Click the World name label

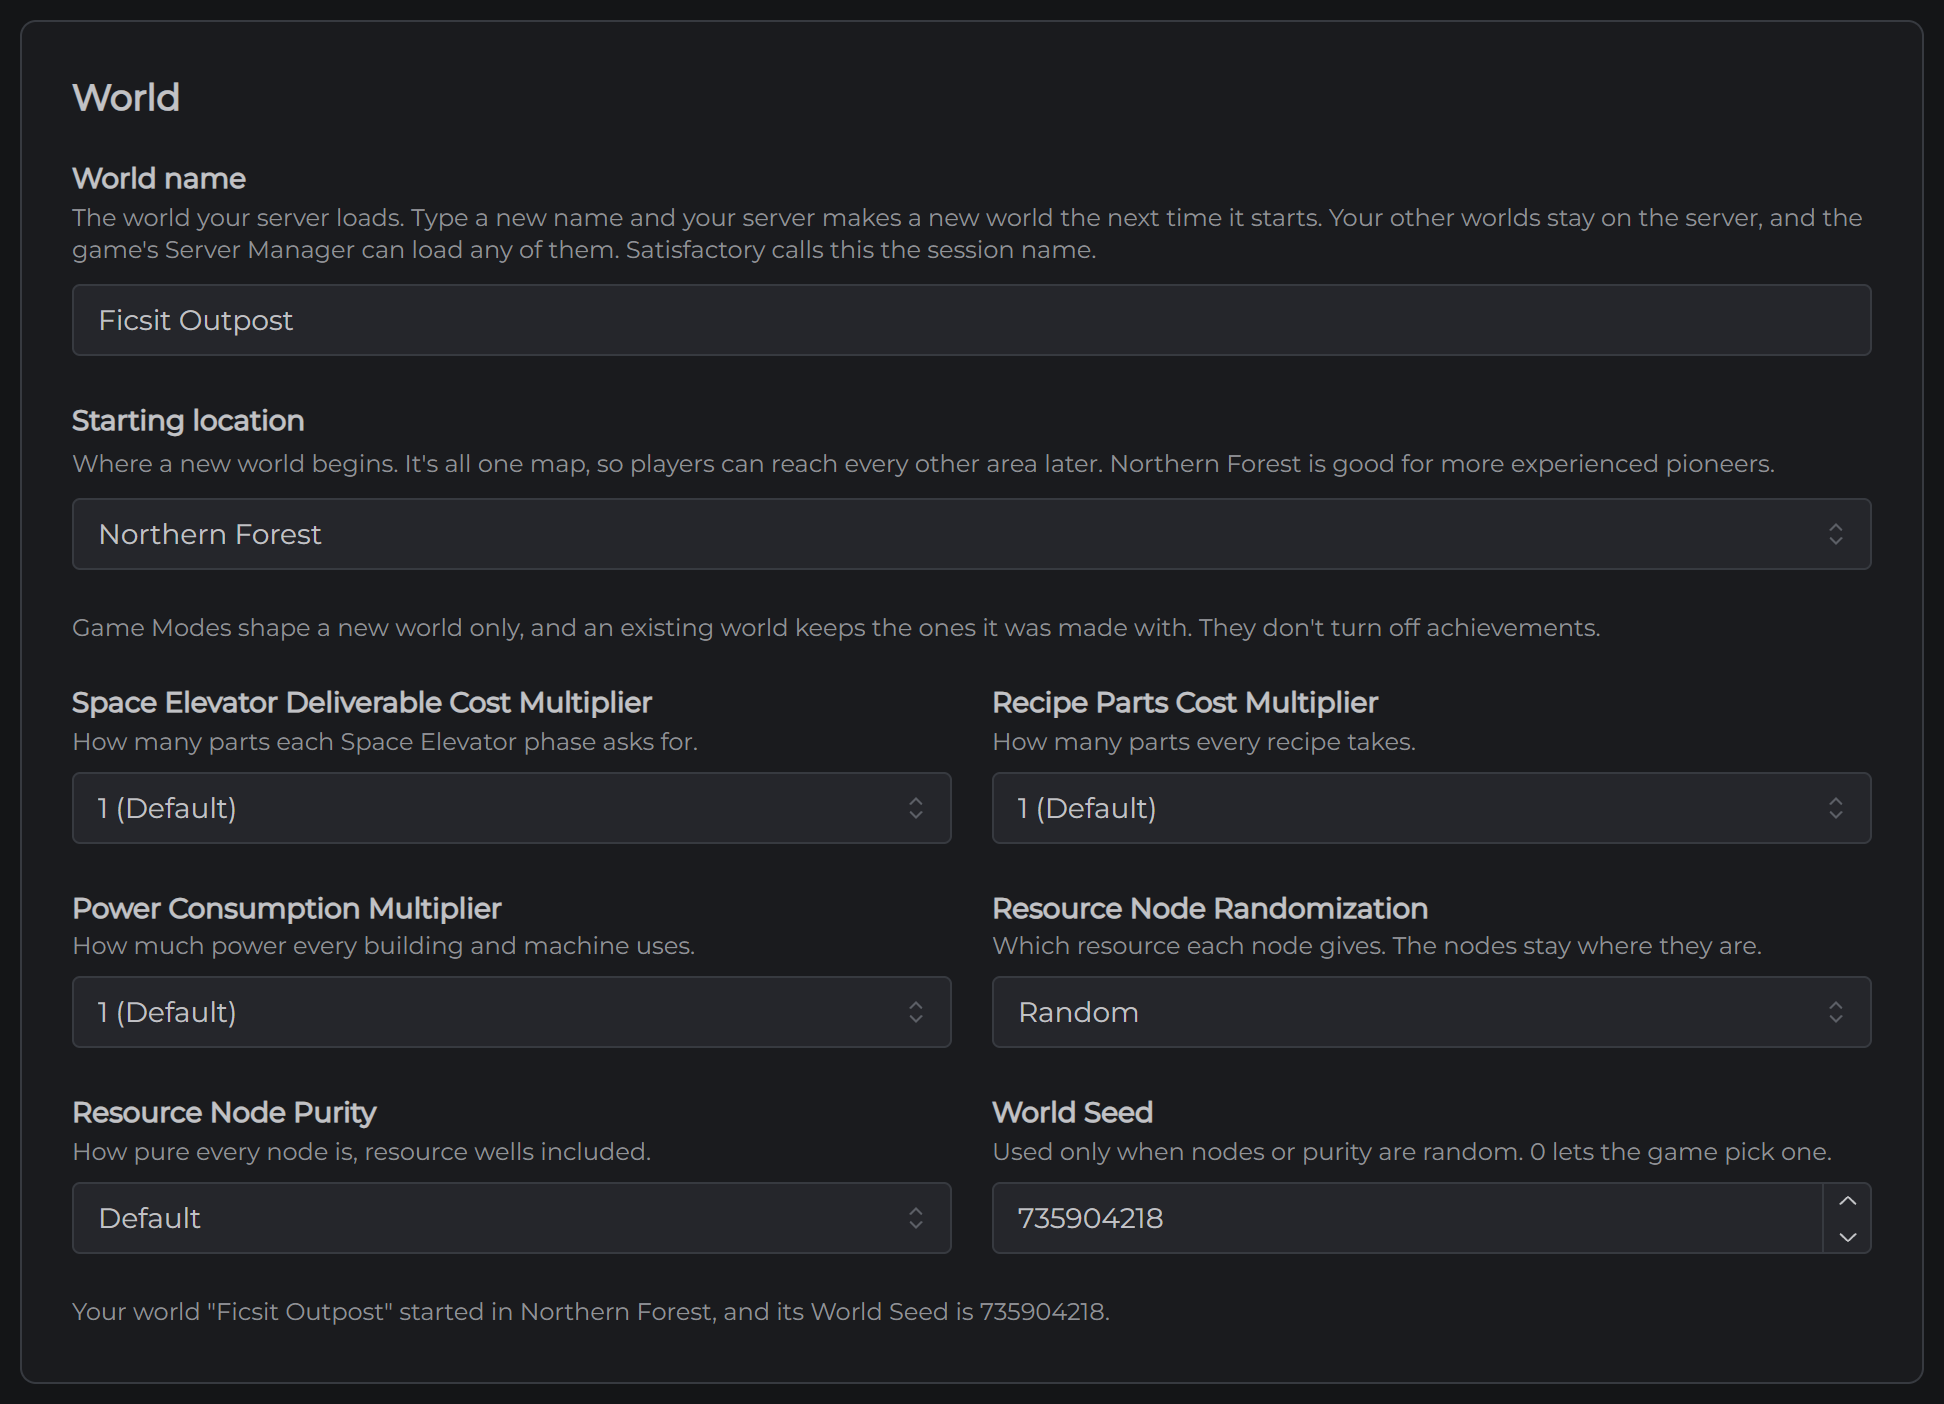(159, 178)
